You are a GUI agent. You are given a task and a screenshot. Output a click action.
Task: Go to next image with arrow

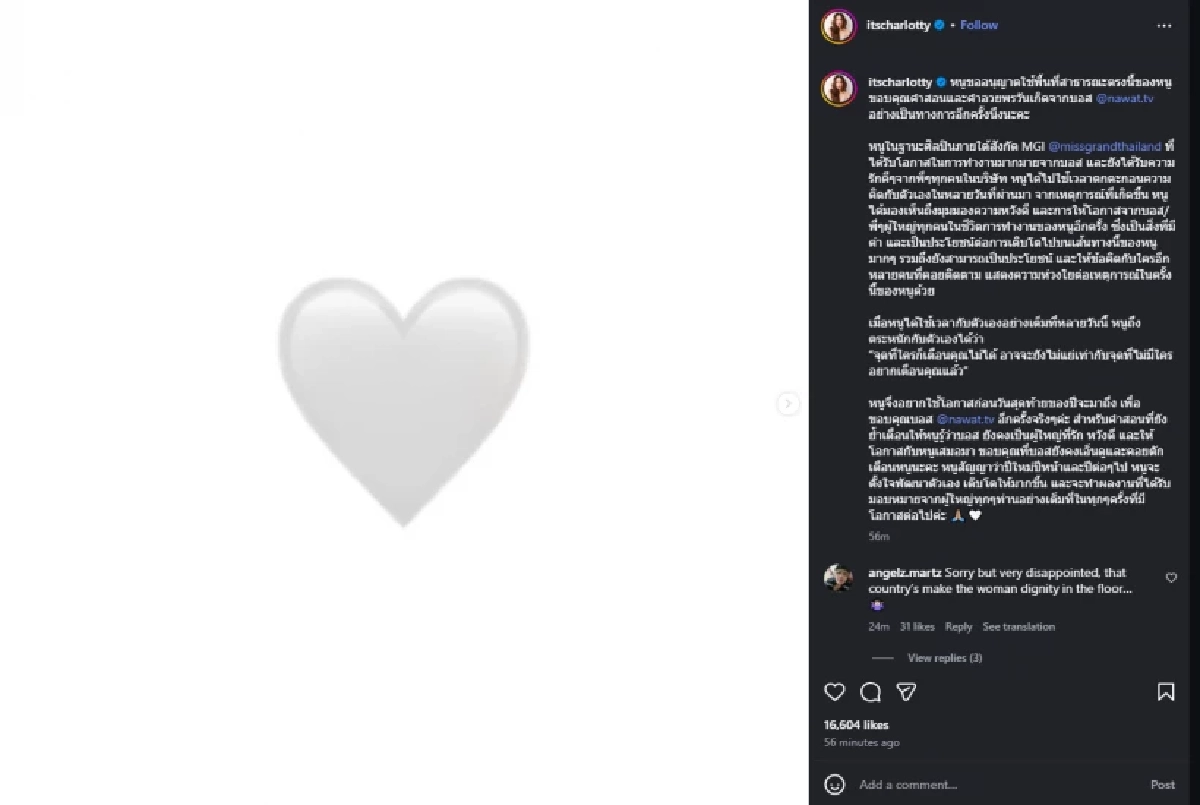(788, 404)
